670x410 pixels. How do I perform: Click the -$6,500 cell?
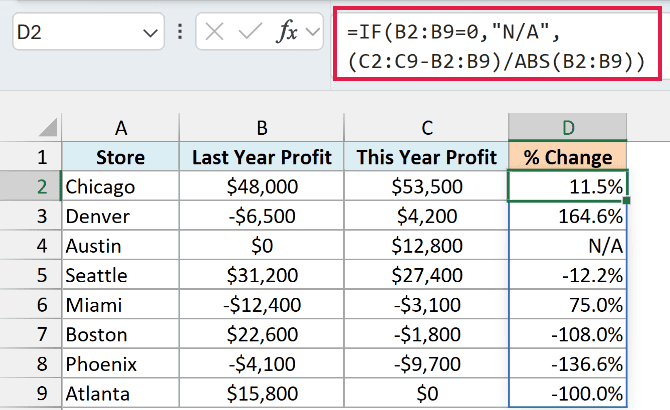point(262,216)
